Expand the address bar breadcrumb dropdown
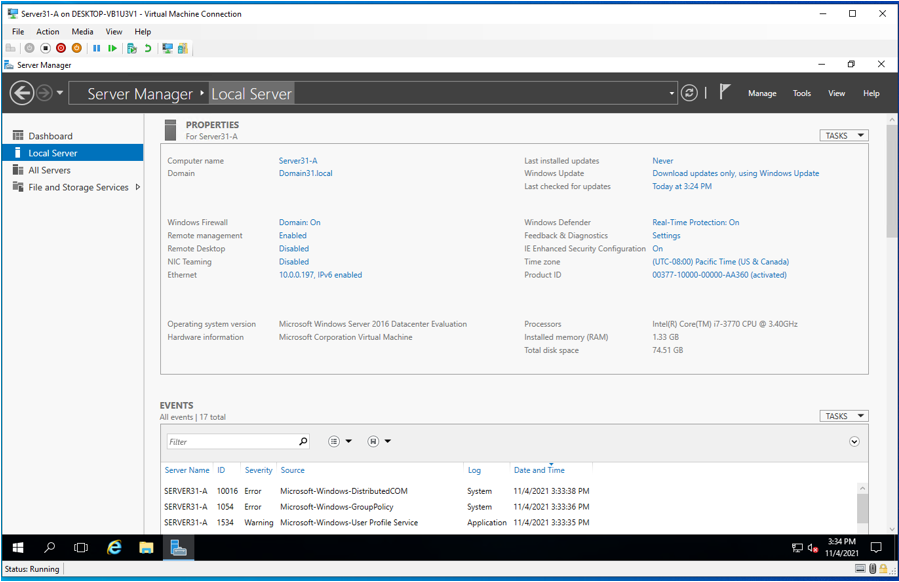The image size is (899, 582). click(x=672, y=93)
